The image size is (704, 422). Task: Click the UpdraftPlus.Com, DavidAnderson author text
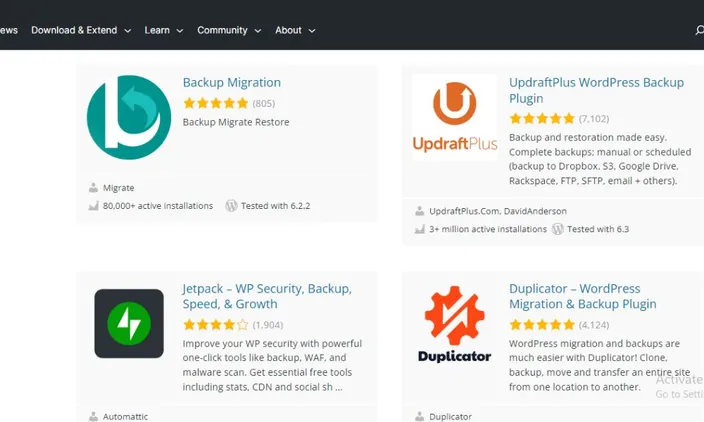498,211
